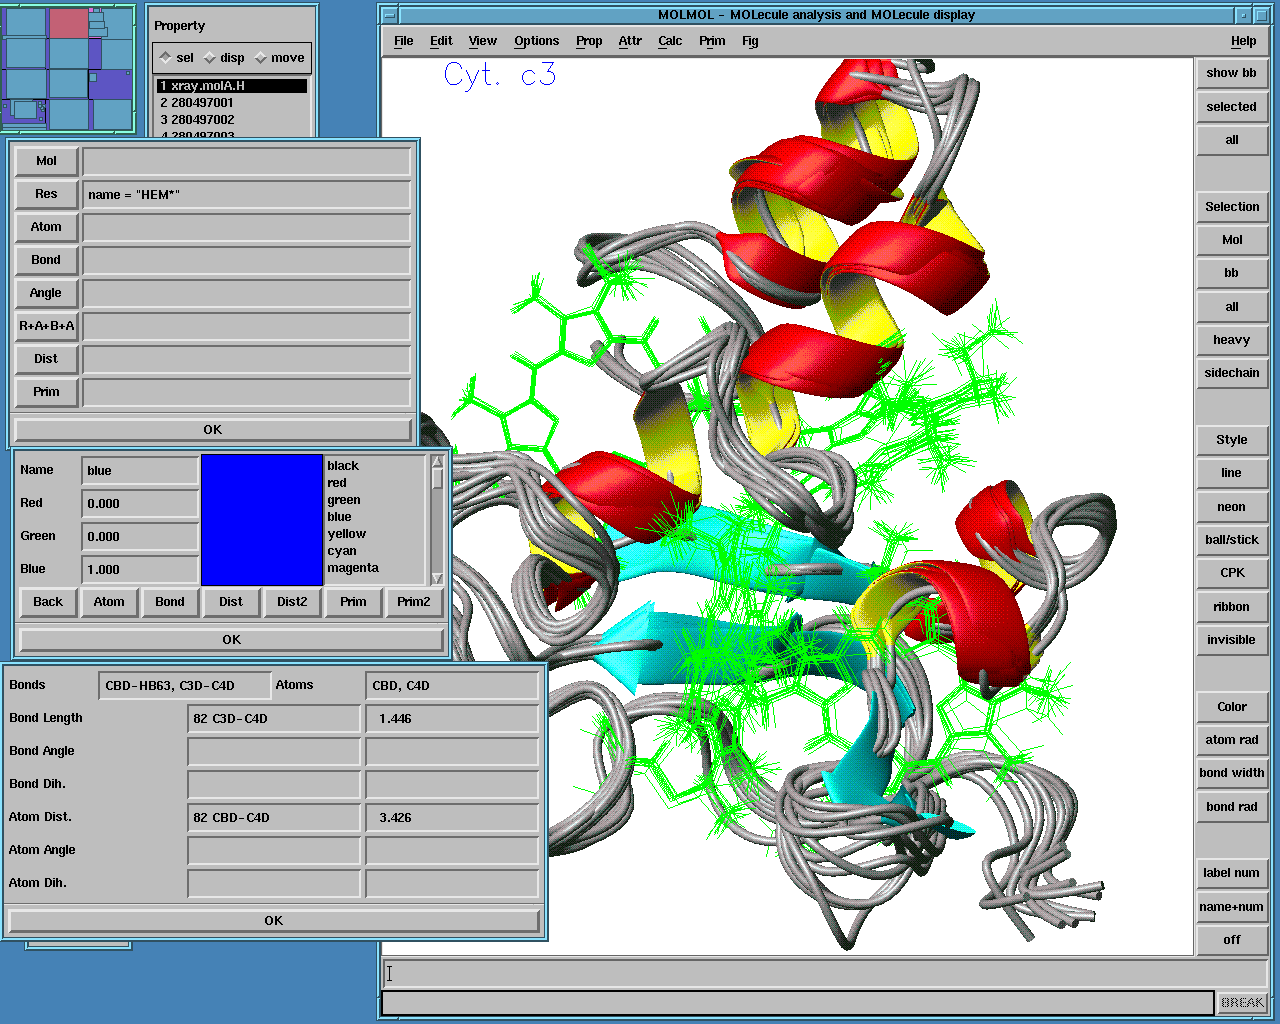Select xray.molA.H in the molecule list
This screenshot has height=1024, width=1280.
click(231, 86)
